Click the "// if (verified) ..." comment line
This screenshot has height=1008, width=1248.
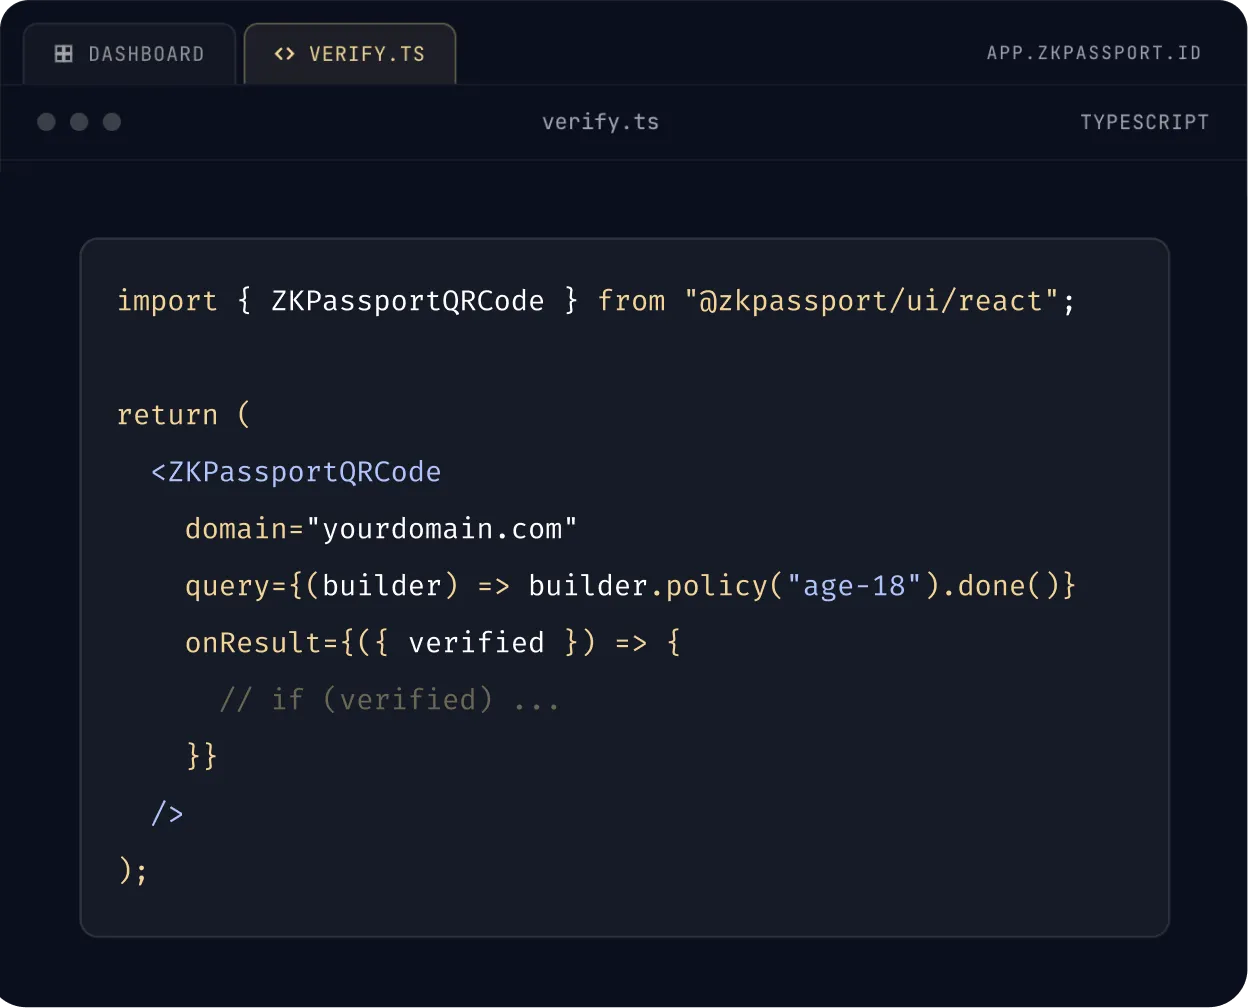(389, 700)
